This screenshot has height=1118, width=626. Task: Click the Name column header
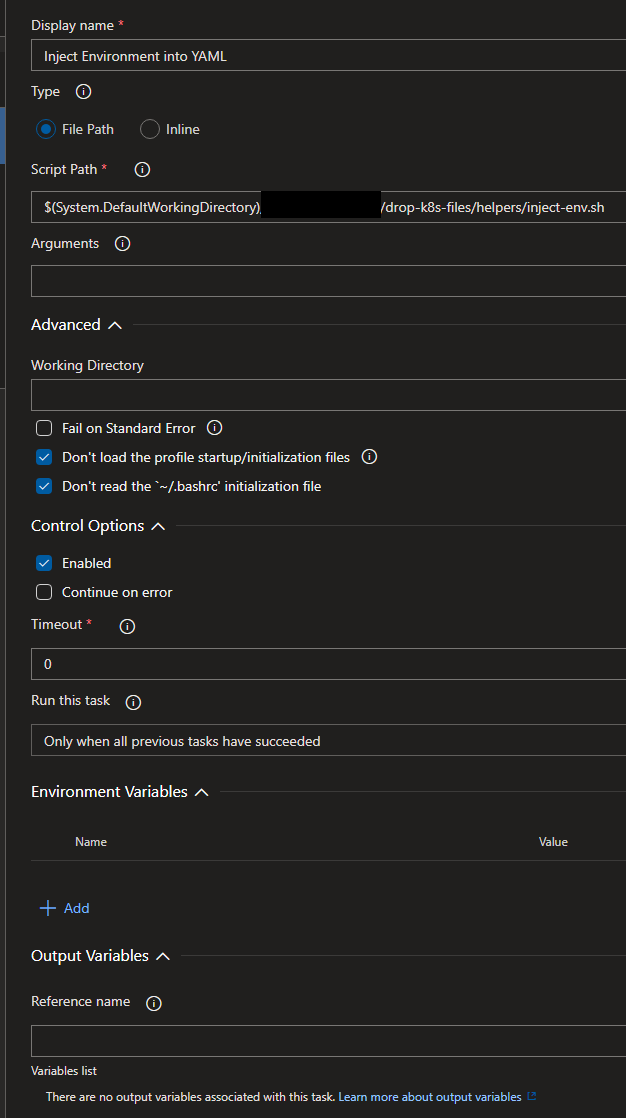tap(91, 842)
